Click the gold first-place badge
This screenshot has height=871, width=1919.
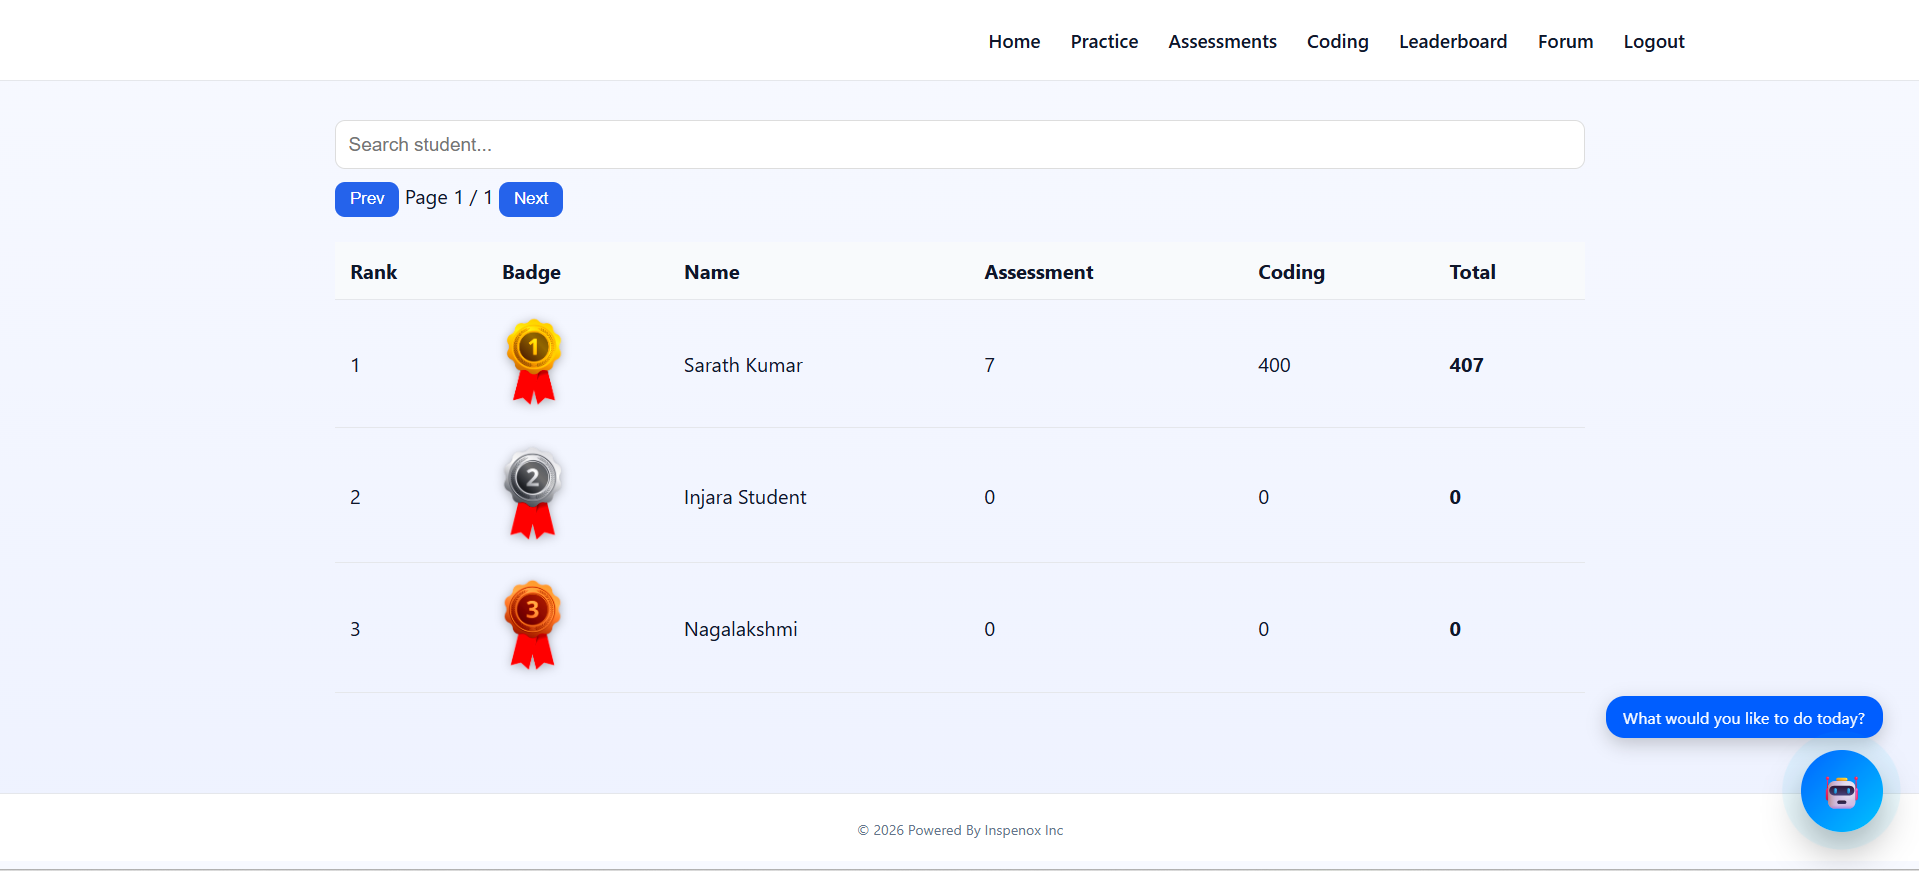click(x=533, y=362)
